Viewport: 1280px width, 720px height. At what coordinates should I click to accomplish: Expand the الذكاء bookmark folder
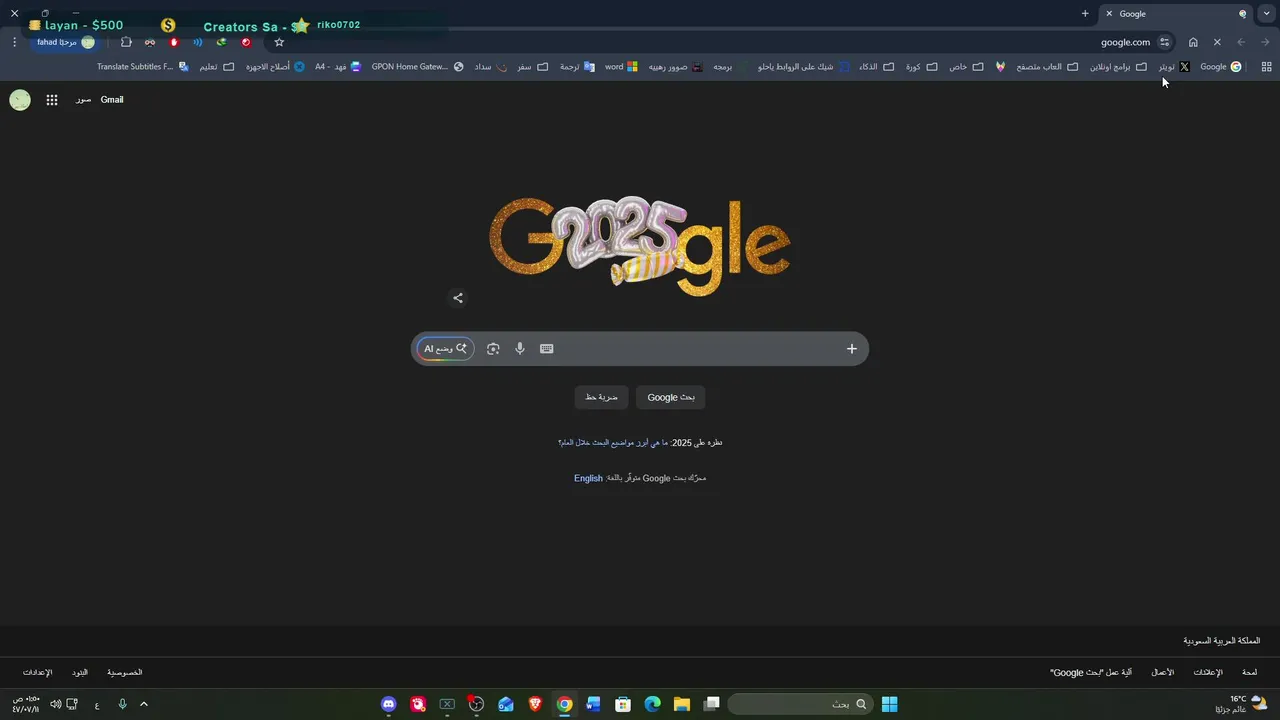875,67
